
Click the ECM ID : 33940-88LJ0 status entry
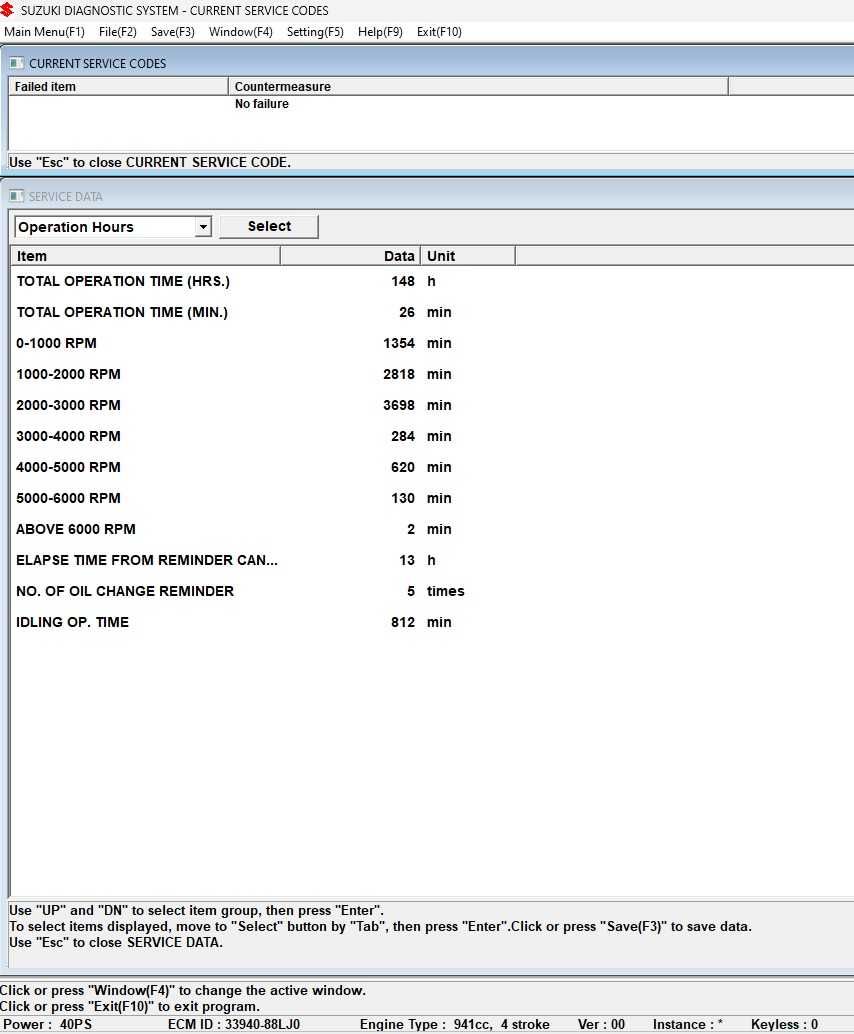click(x=233, y=1025)
